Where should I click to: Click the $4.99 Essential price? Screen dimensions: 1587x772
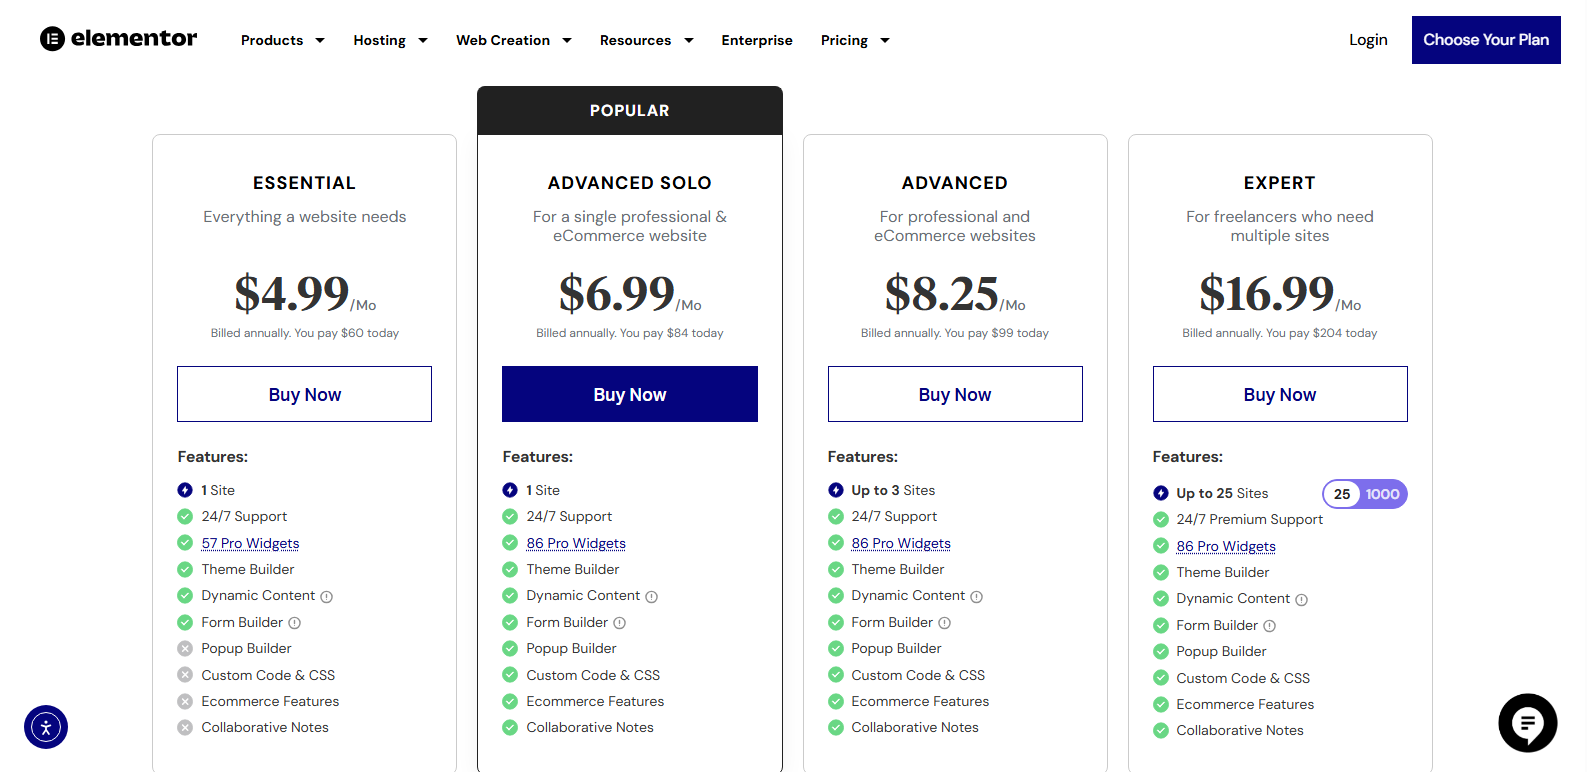(x=291, y=293)
